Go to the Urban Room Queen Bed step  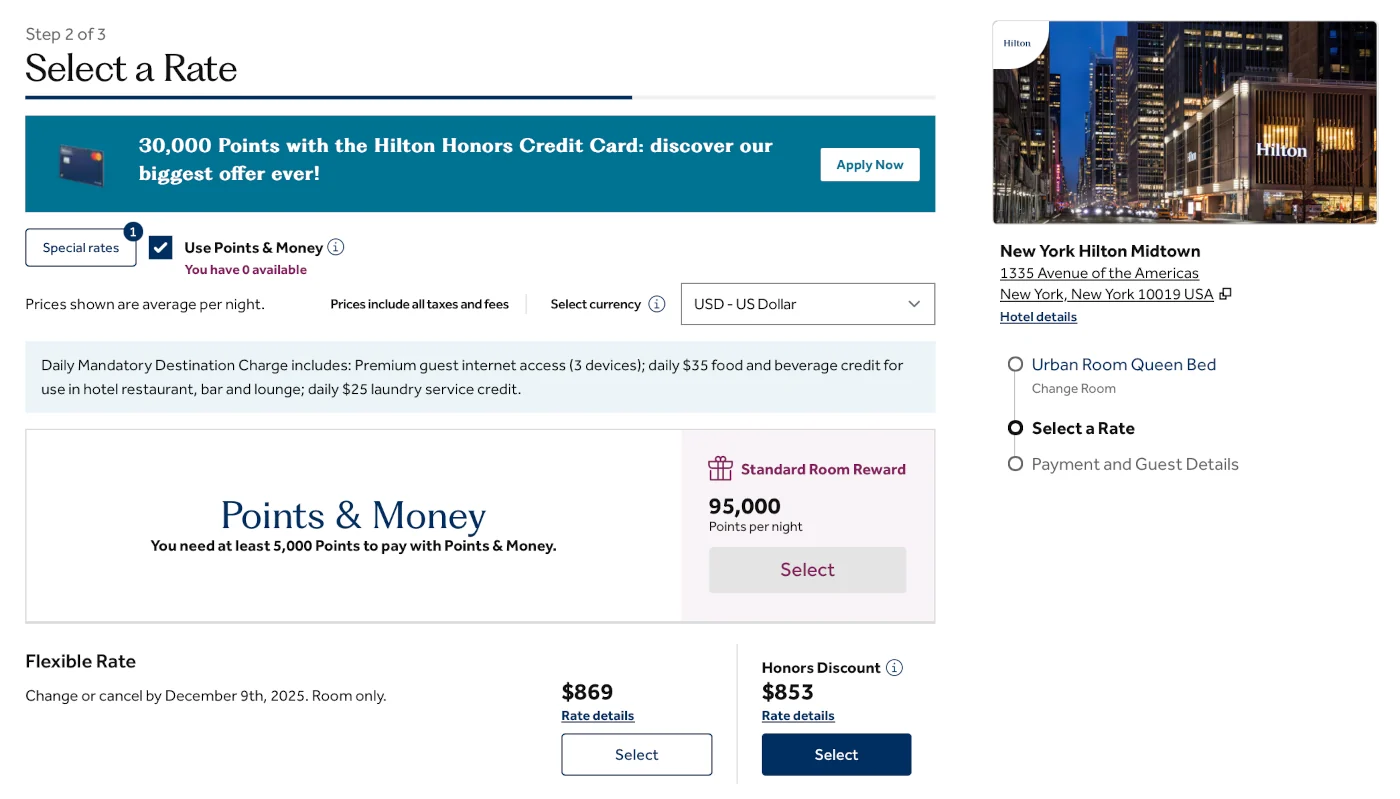(1124, 365)
